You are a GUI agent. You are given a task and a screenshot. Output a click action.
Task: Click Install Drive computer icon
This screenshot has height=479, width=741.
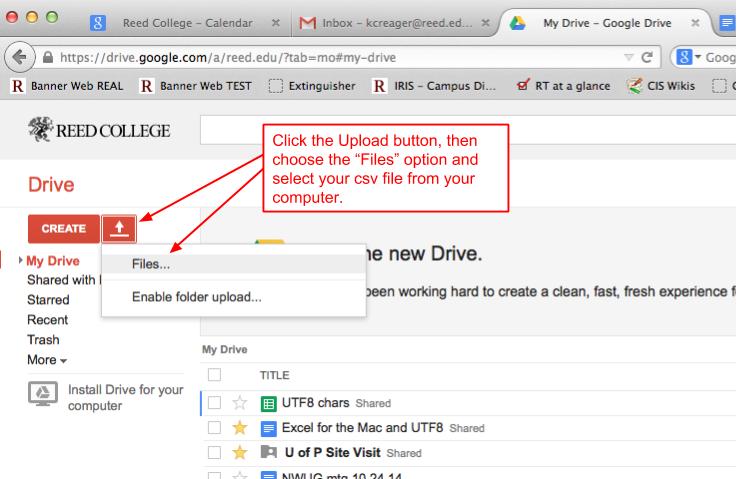pos(42,395)
